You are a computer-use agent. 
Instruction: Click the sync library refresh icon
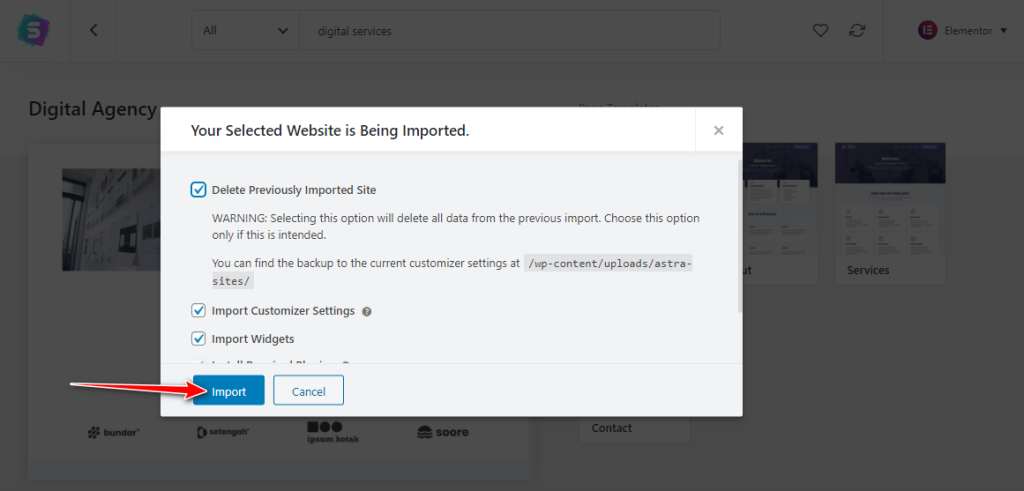857,31
